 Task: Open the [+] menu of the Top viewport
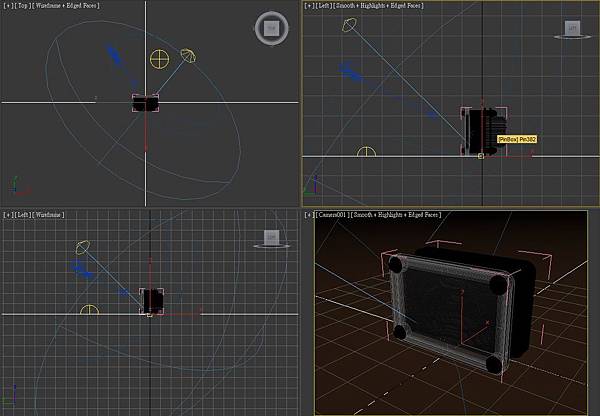[x=7, y=6]
